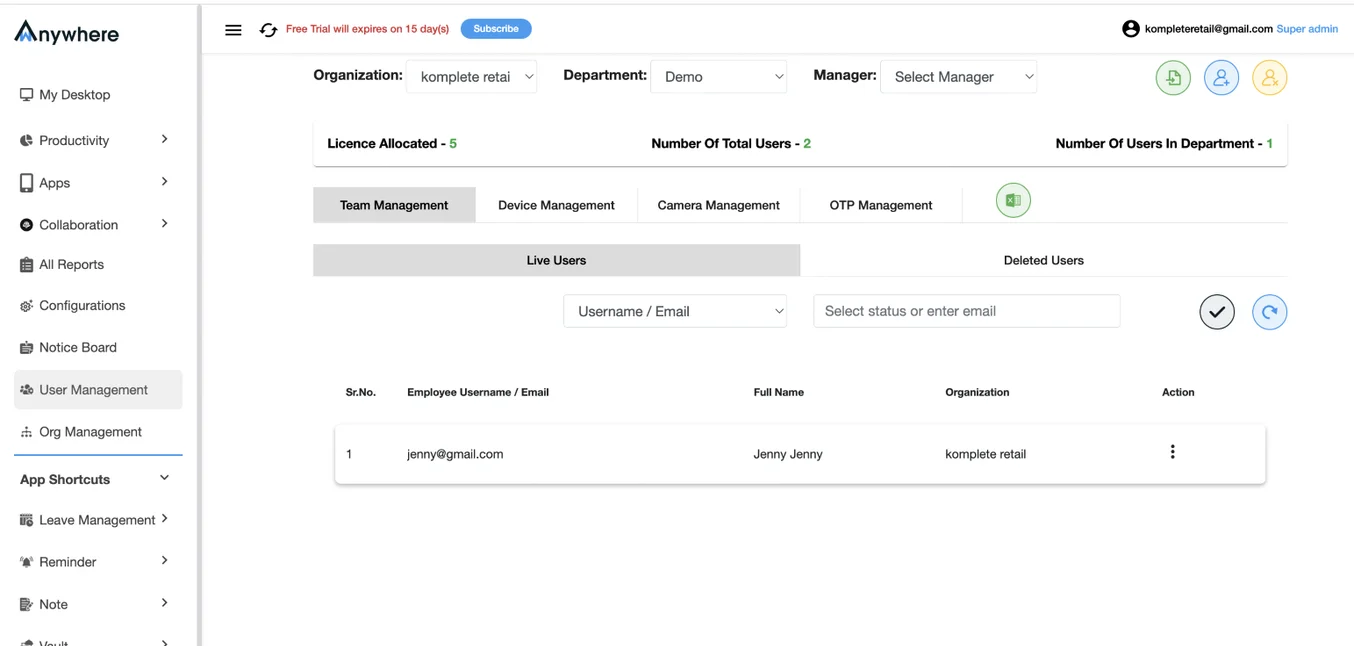Screen dimensions: 1354x646
Task: Open User Management in the sidebar
Action: [x=98, y=390]
